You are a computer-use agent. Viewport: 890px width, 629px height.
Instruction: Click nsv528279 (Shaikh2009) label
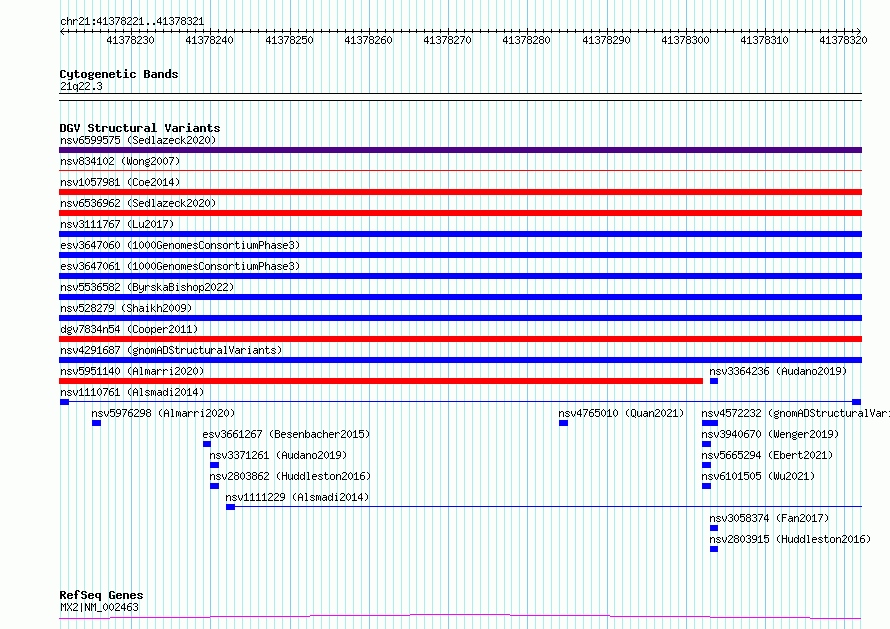[x=126, y=308]
